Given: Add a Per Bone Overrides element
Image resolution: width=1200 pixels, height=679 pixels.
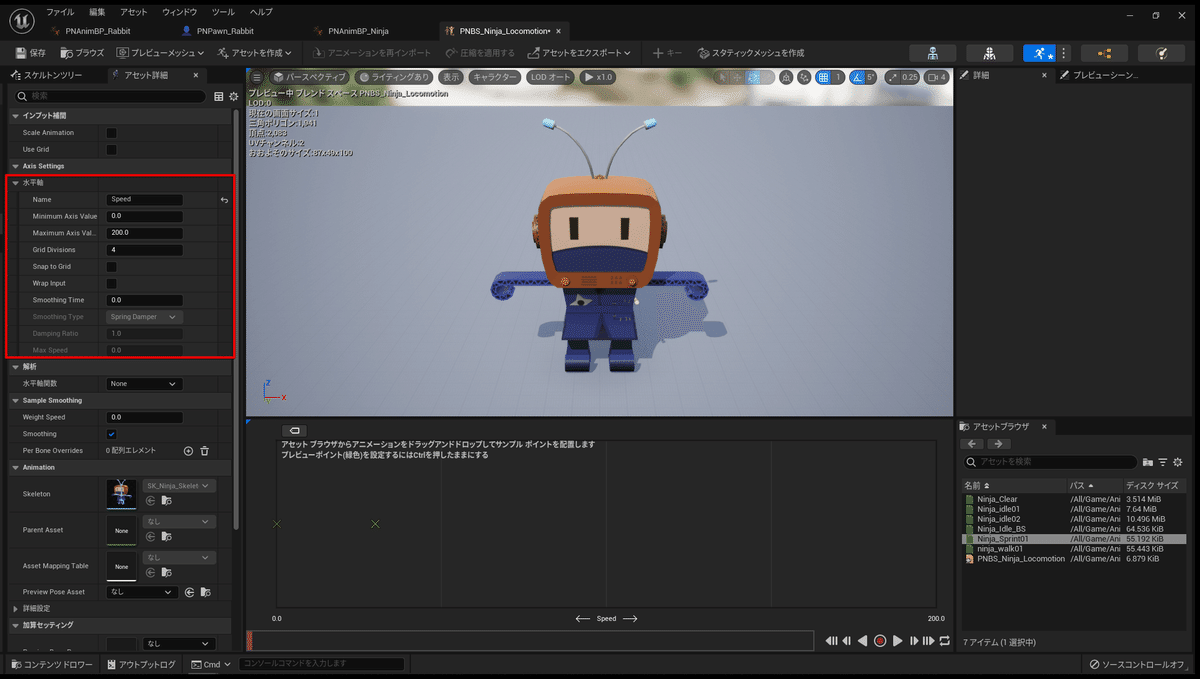Looking at the screenshot, I should tap(188, 451).
